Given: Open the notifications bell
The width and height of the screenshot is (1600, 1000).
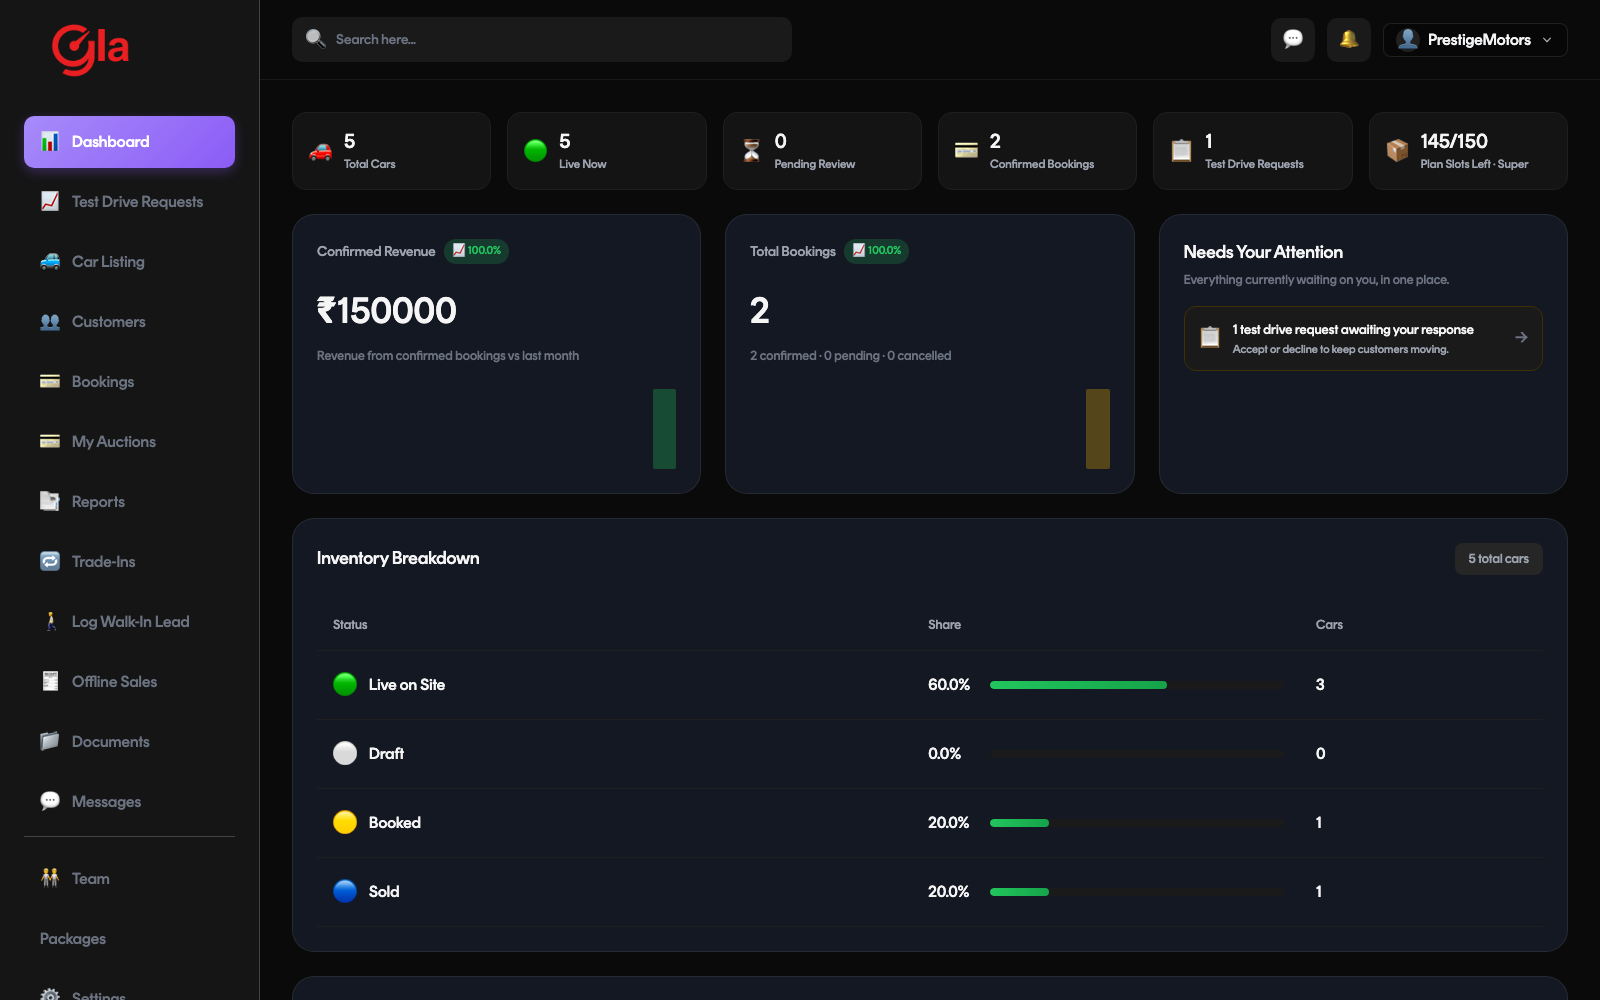Looking at the screenshot, I should coord(1349,40).
